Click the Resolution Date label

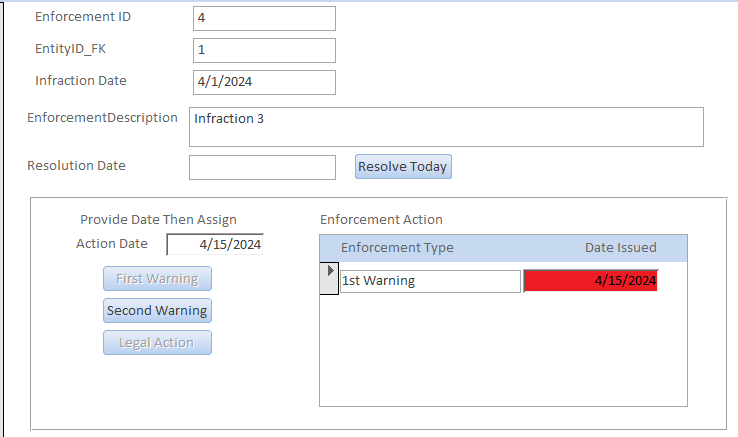coord(76,166)
